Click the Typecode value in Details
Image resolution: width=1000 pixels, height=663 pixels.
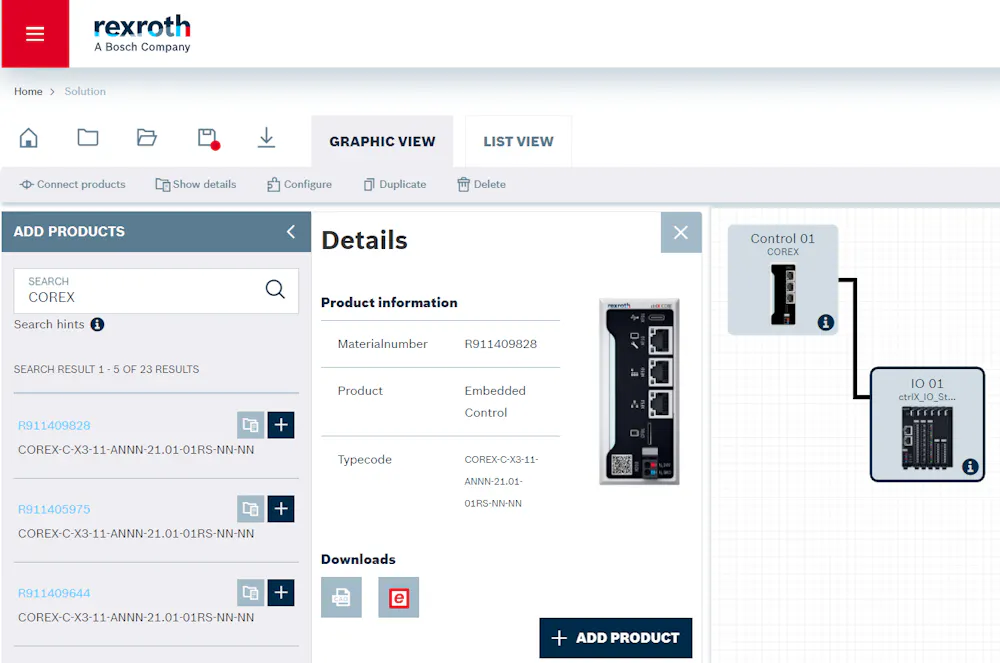pyautogui.click(x=501, y=481)
